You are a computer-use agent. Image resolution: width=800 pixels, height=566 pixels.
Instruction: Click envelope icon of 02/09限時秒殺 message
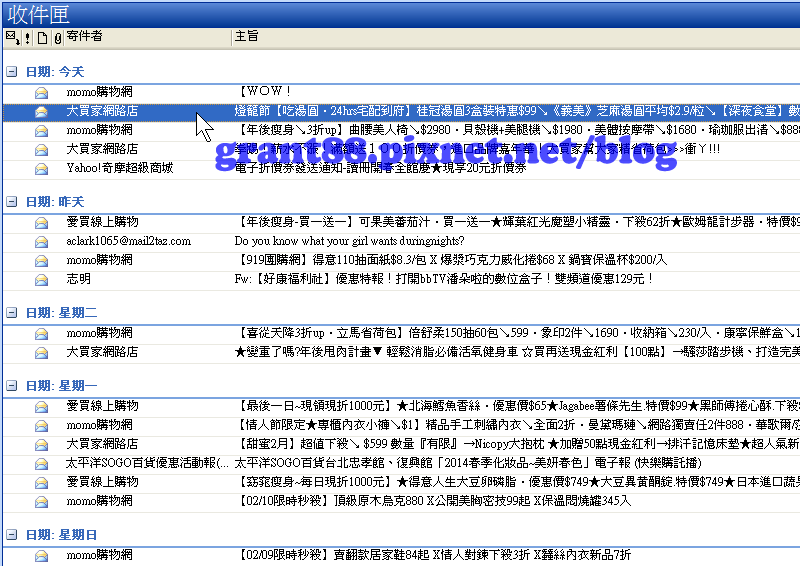click(41, 556)
